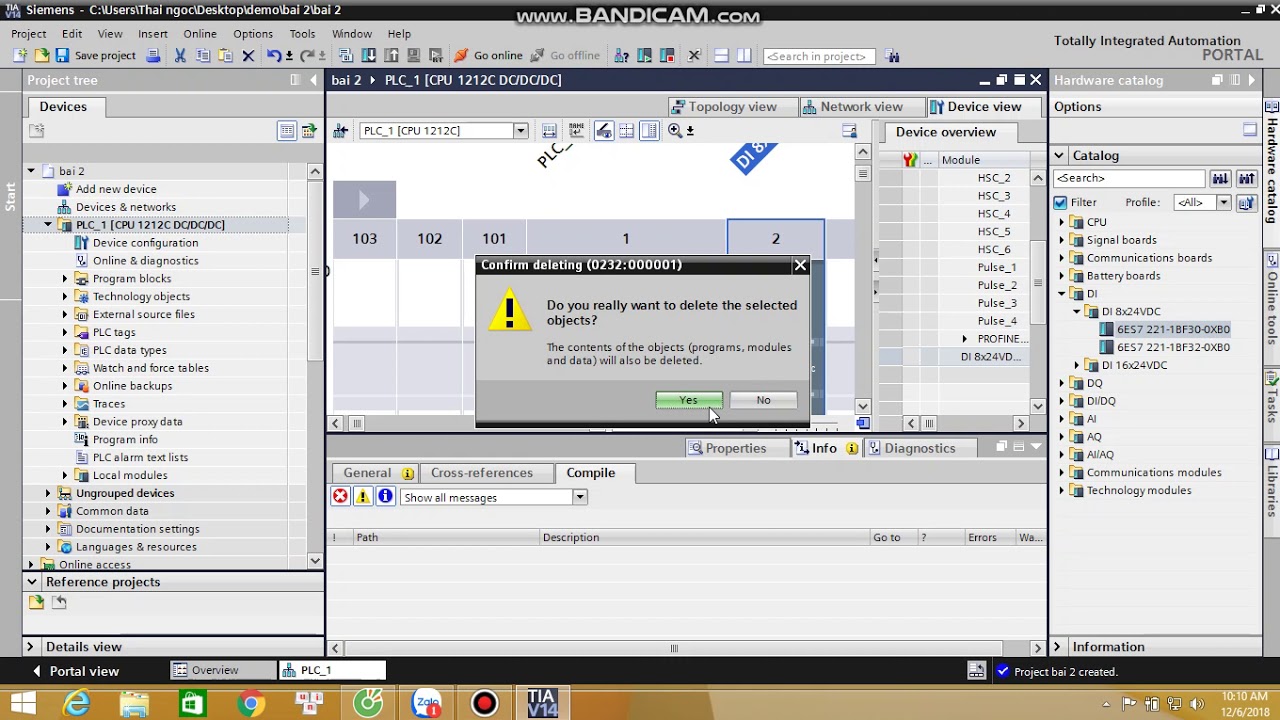The width and height of the screenshot is (1280, 720).
Task: Click the Stop CPU icon
Action: [666, 56]
